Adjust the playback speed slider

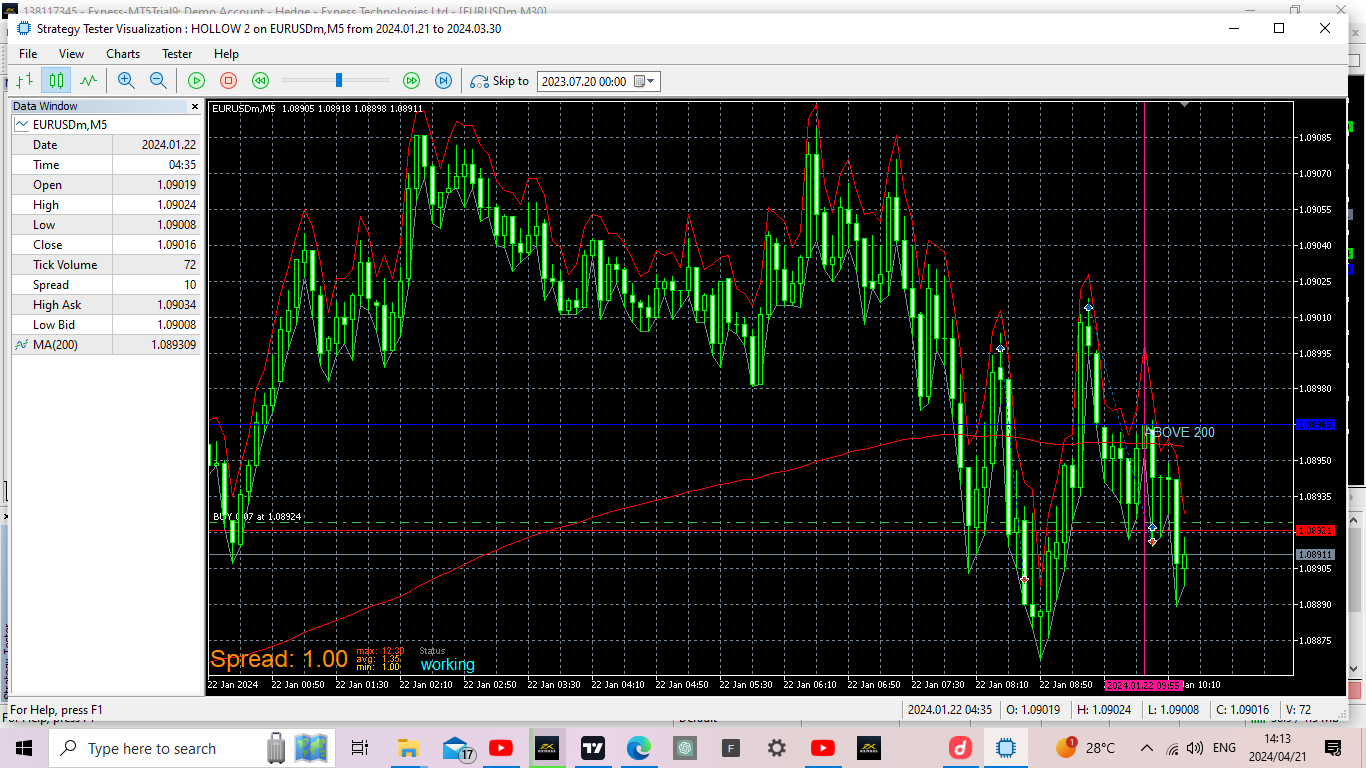pos(339,80)
